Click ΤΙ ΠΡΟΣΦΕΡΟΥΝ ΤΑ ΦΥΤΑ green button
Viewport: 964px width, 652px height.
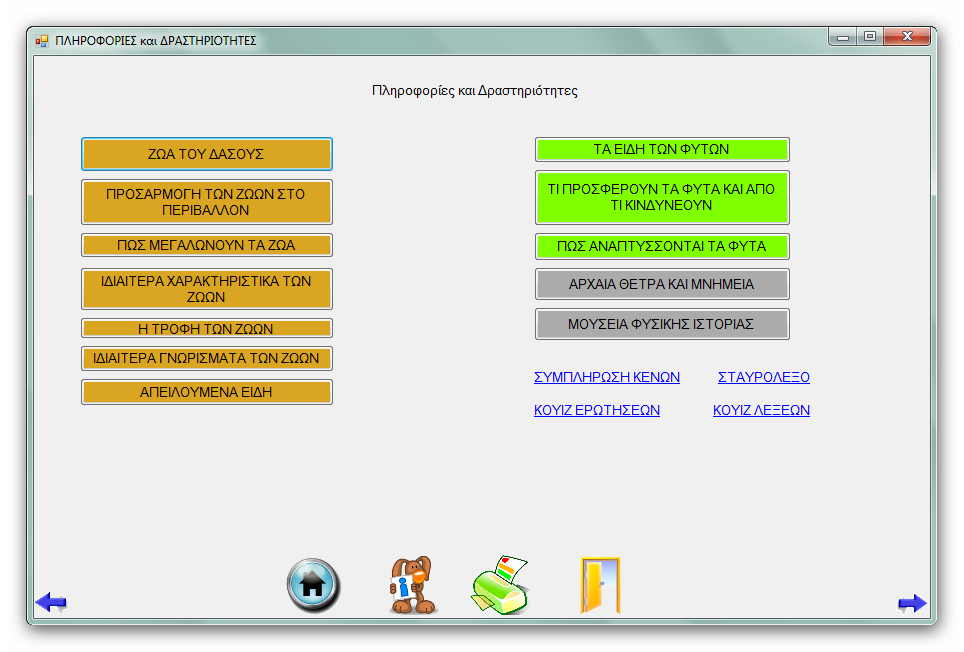pos(662,197)
